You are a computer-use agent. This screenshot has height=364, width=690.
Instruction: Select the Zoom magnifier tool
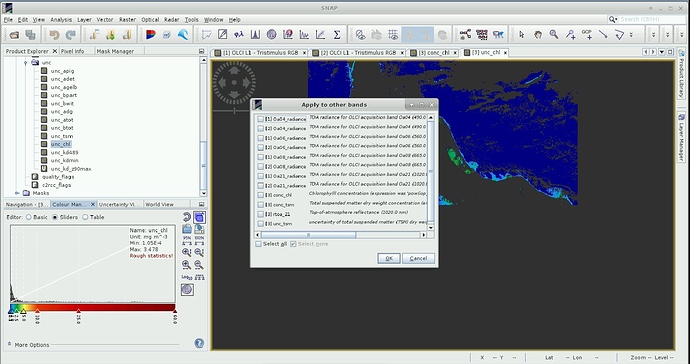coord(554,34)
